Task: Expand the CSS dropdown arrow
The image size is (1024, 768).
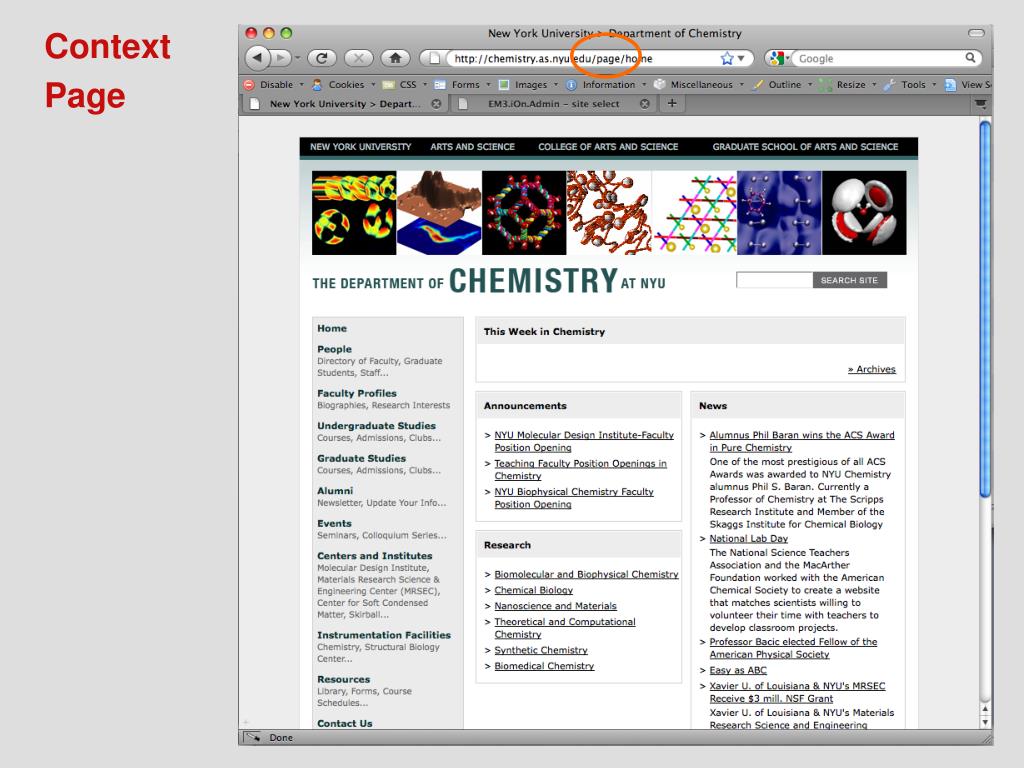Action: pos(425,84)
